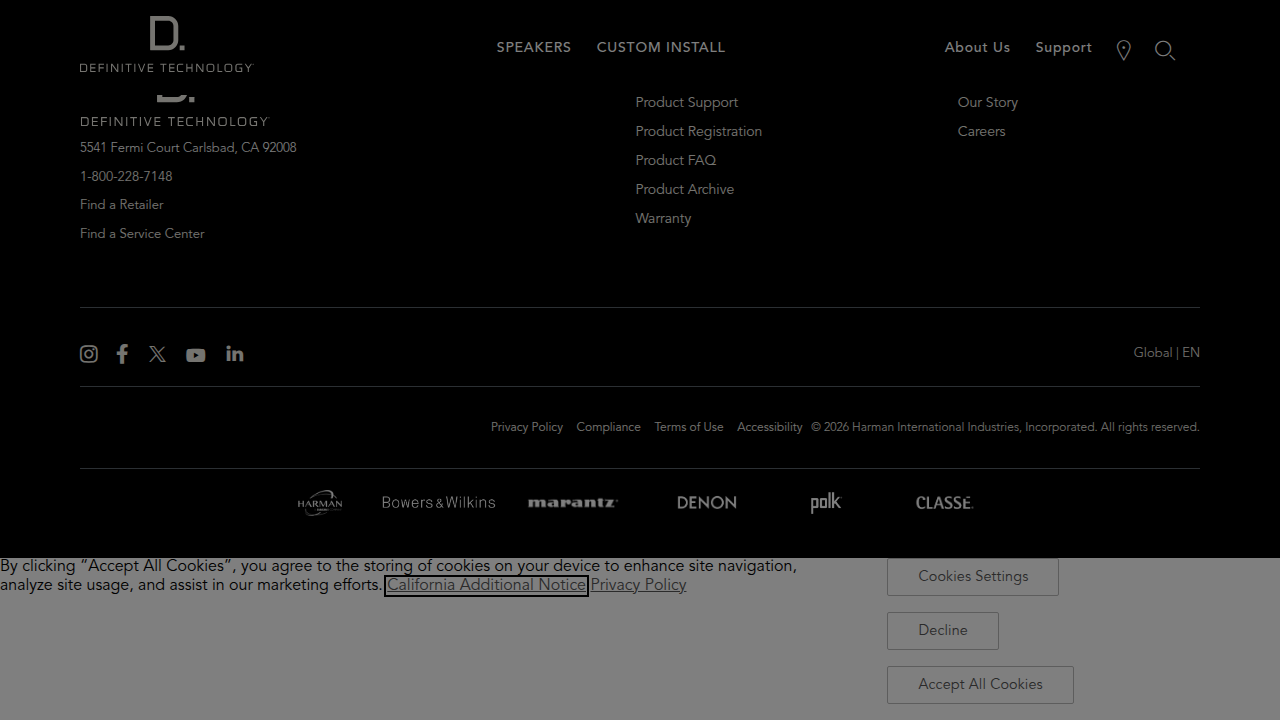Open the CUSTOM INSTALL menu
This screenshot has height=720, width=1280.
[x=661, y=48]
